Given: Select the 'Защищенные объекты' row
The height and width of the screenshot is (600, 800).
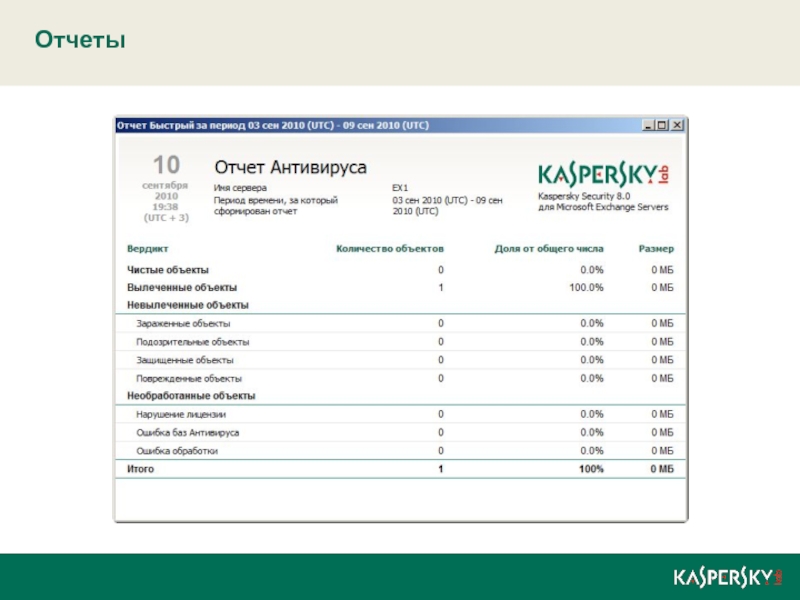Looking at the screenshot, I should [x=401, y=360].
